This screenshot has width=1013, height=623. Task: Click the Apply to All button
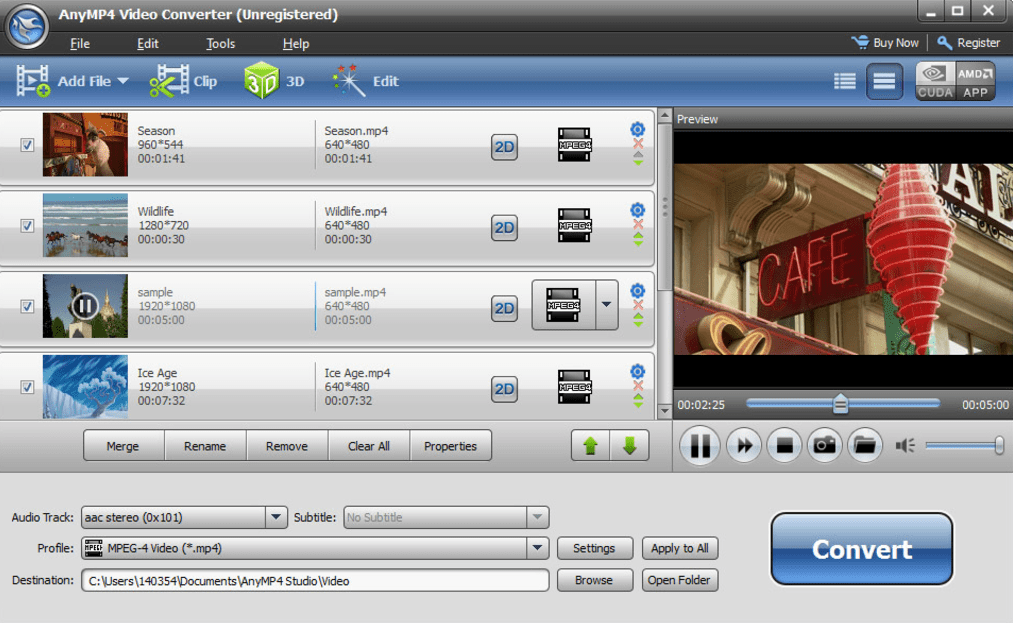pos(680,548)
